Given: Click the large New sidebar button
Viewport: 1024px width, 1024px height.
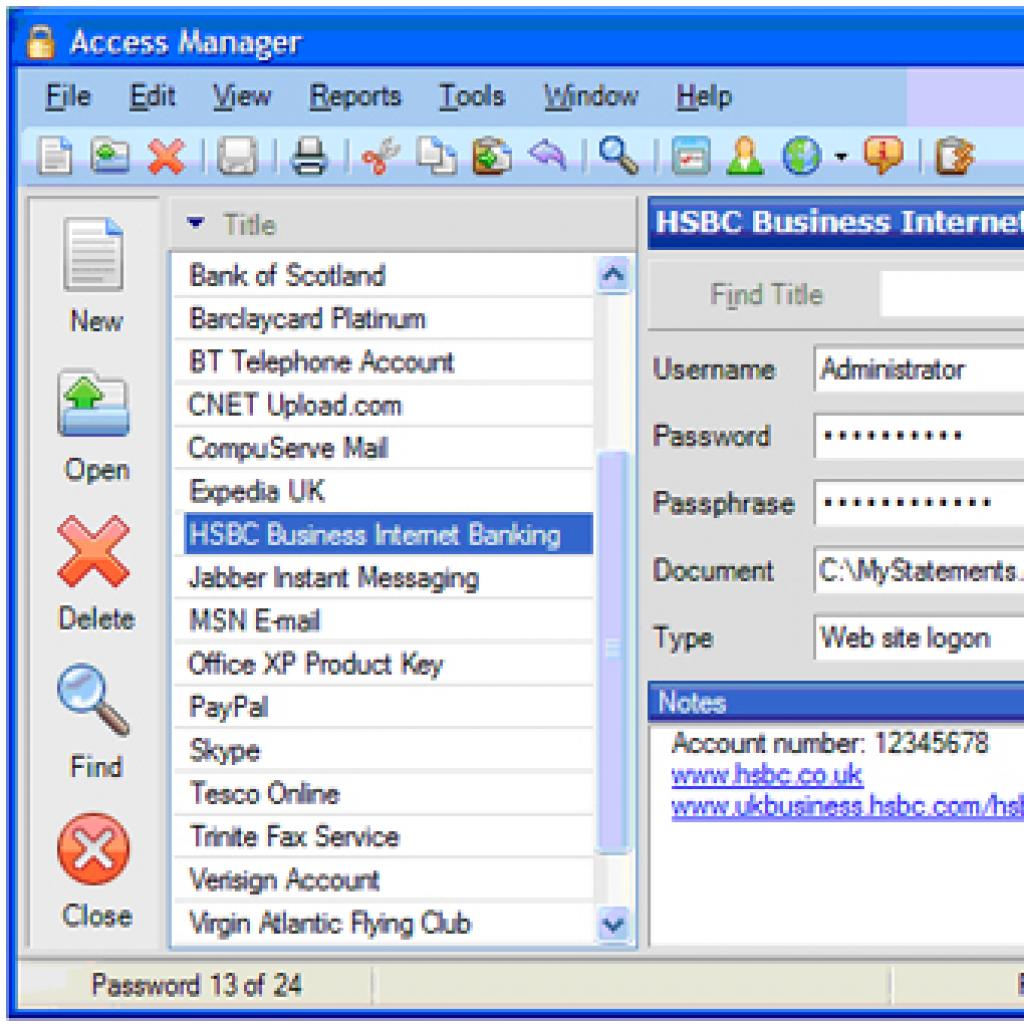Looking at the screenshot, I should coord(95,275).
